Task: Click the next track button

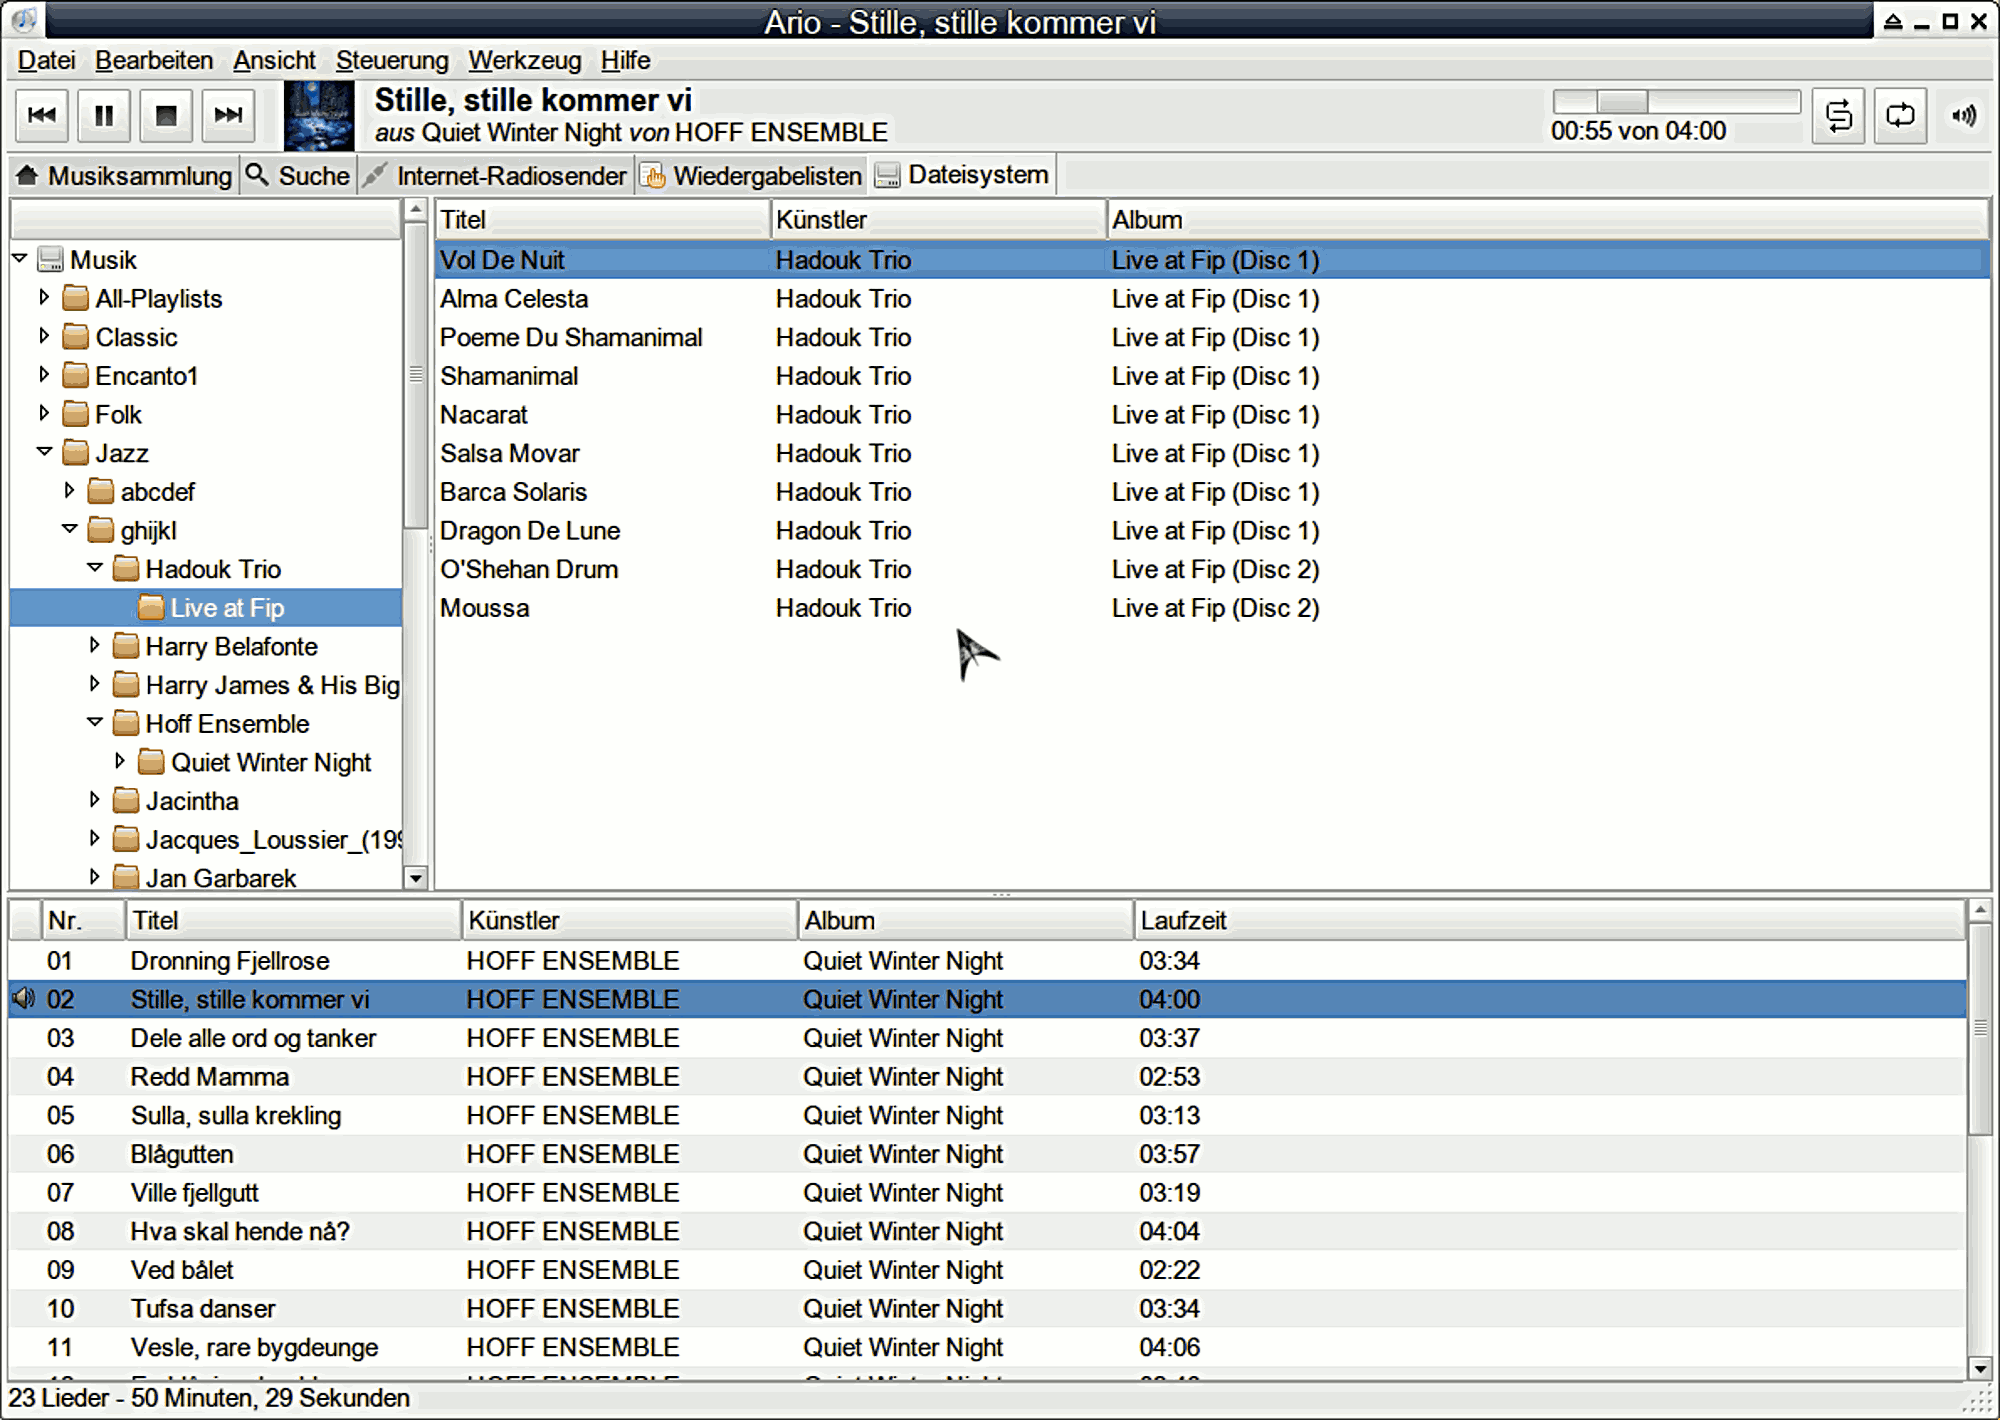Action: [227, 115]
